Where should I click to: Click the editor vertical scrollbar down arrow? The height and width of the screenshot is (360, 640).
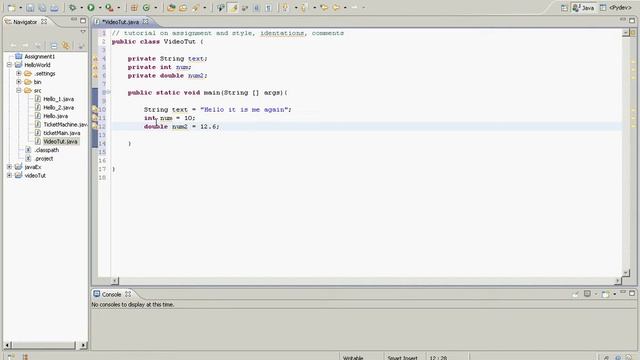click(626, 272)
